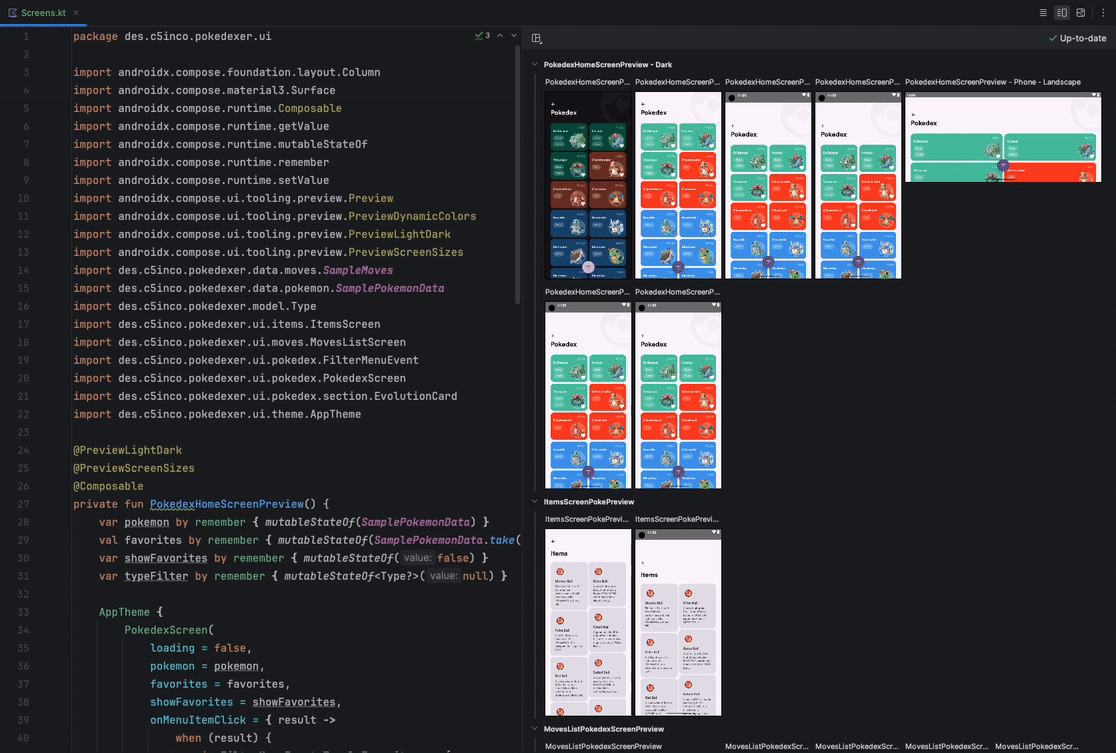
Task: Open the dark Pokedex phone preview thumbnail
Action: tap(587, 185)
